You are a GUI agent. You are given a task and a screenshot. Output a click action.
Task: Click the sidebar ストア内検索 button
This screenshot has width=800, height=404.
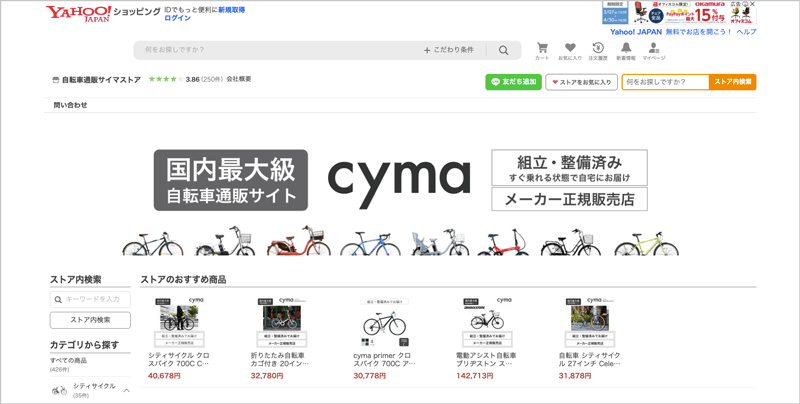click(x=90, y=320)
